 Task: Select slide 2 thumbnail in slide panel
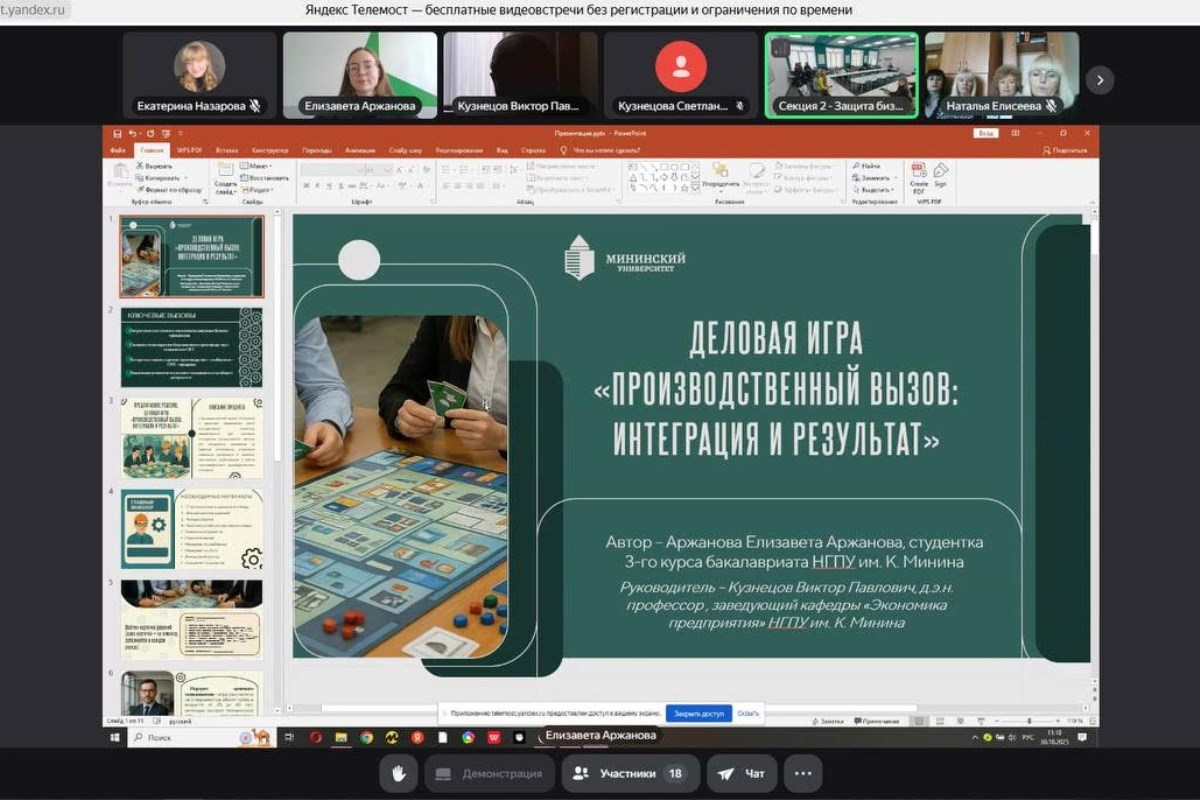tap(191, 347)
